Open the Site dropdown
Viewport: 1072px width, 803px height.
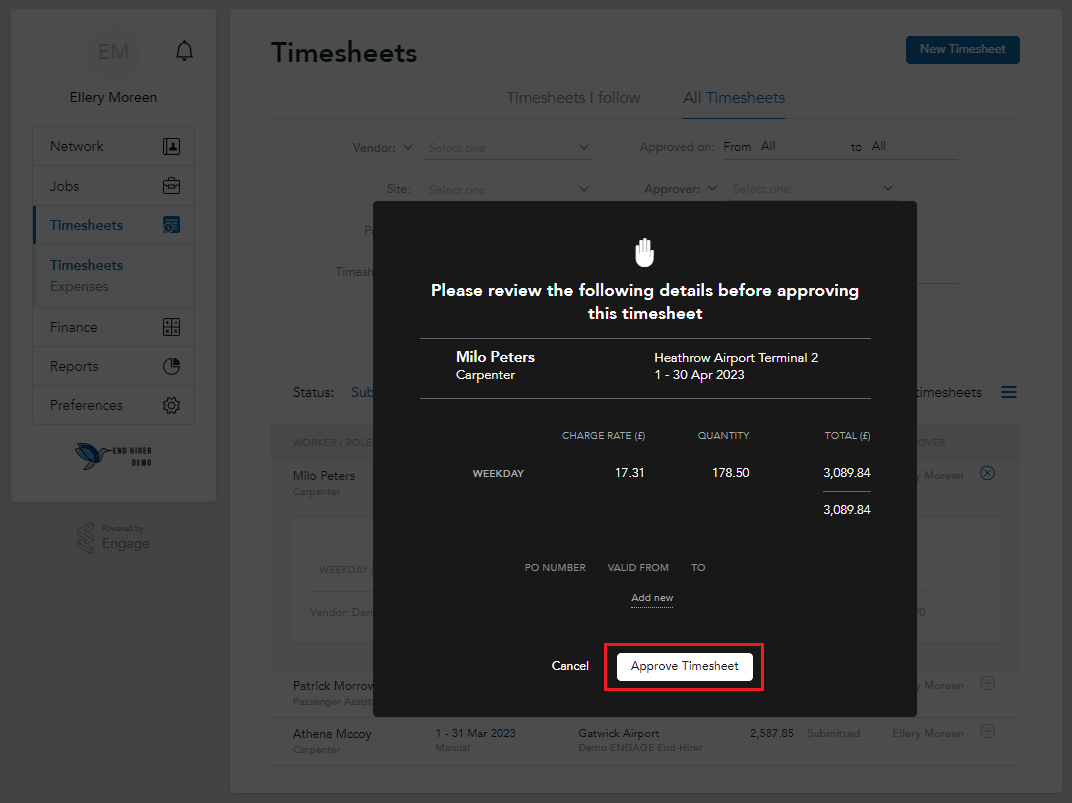(x=507, y=187)
